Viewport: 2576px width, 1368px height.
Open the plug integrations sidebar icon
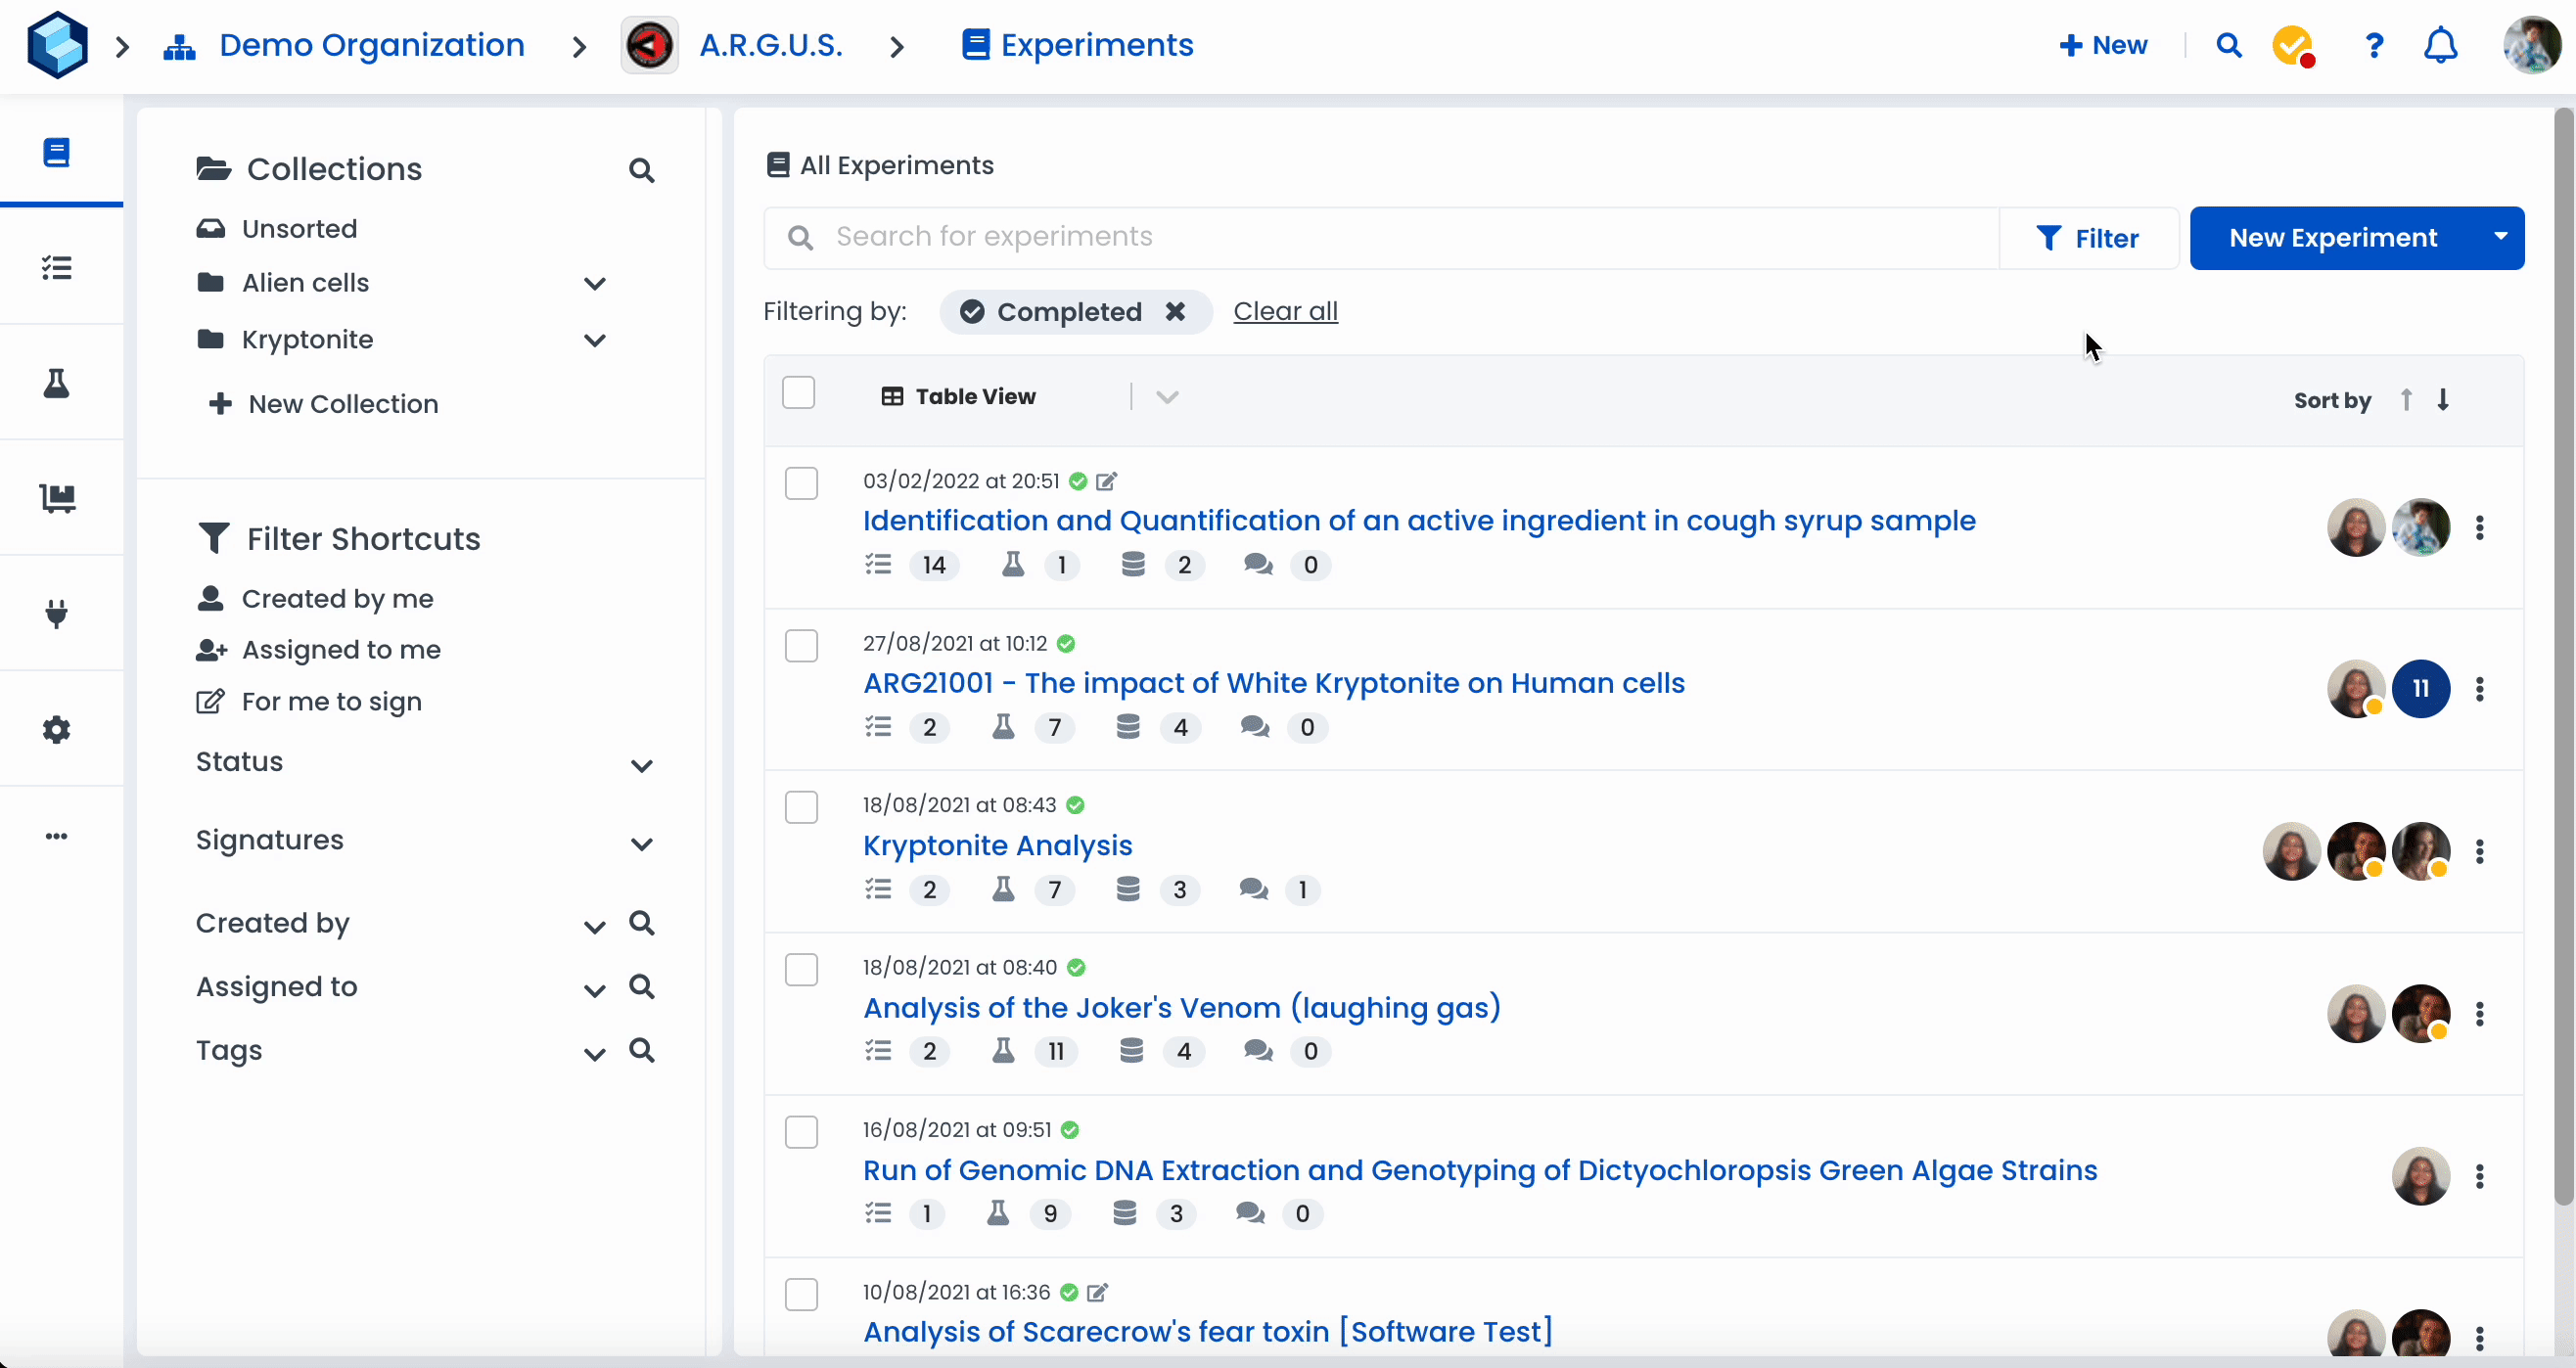tap(57, 613)
